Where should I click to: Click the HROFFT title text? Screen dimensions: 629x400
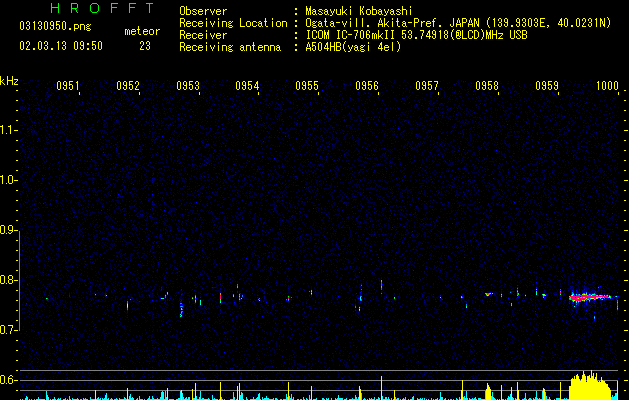coord(102,8)
